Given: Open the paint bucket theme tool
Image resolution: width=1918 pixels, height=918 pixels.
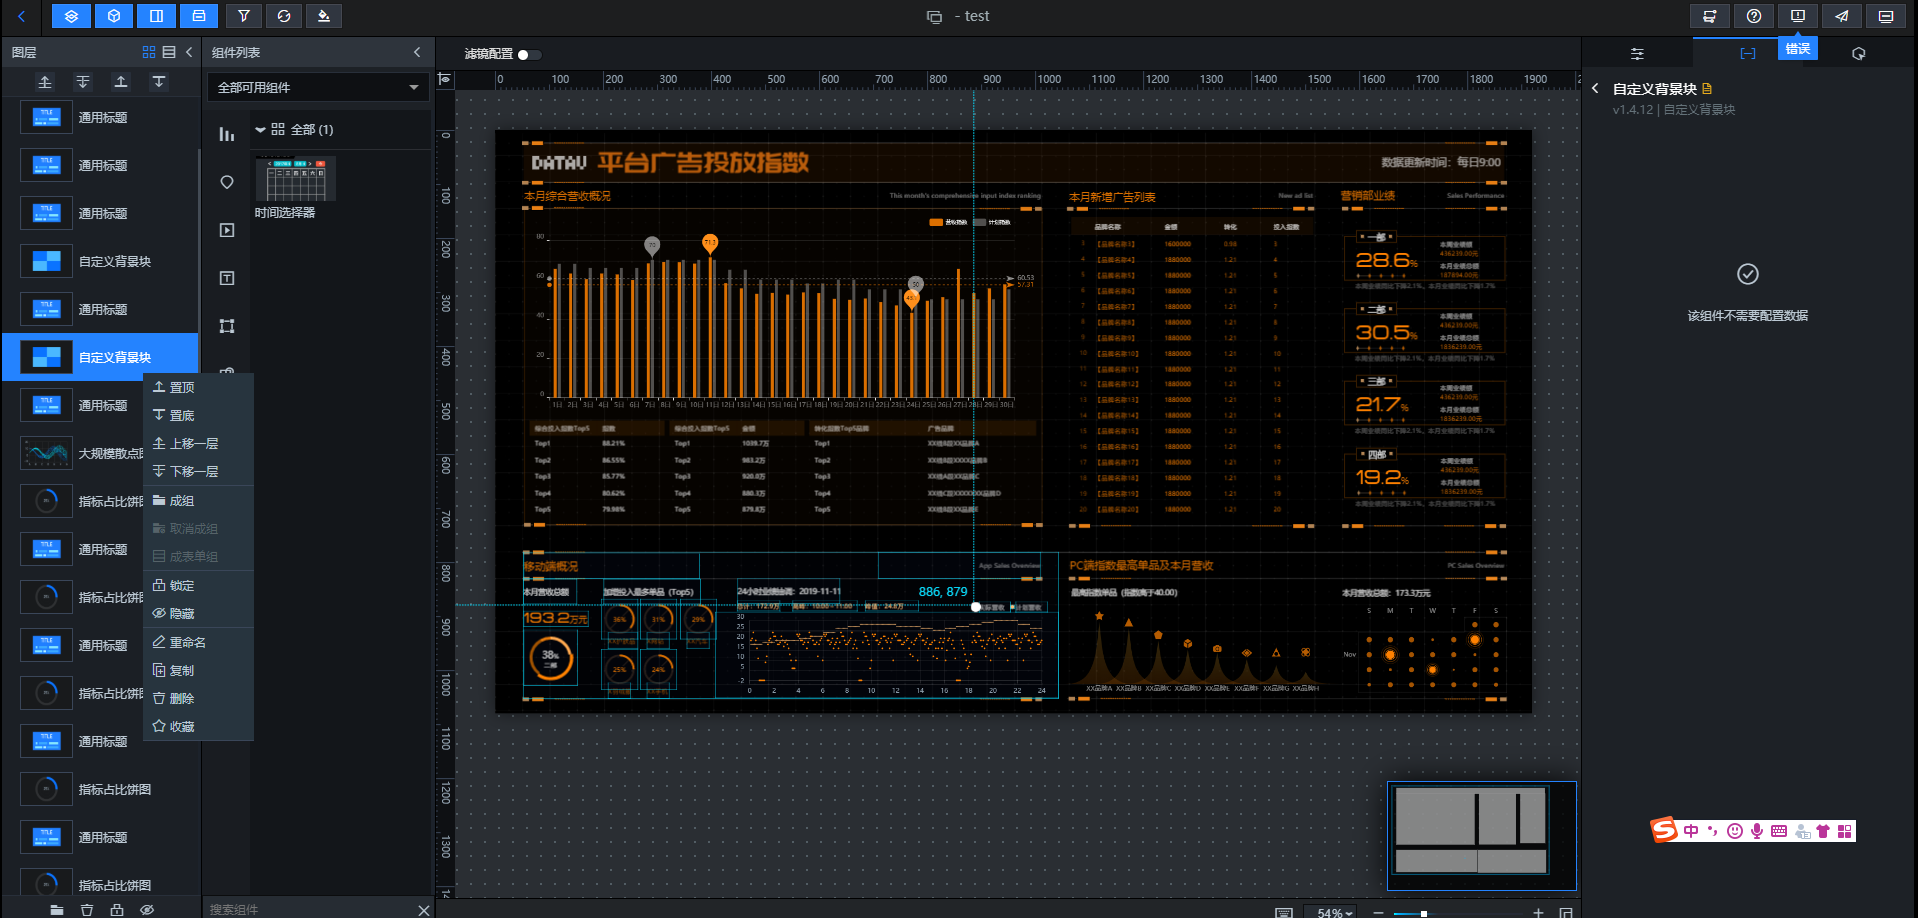Looking at the screenshot, I should coord(324,16).
